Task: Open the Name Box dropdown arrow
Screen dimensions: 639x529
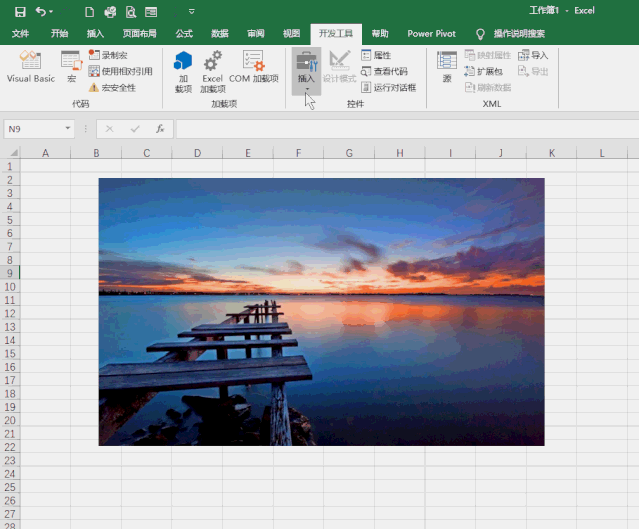Action: [68, 129]
